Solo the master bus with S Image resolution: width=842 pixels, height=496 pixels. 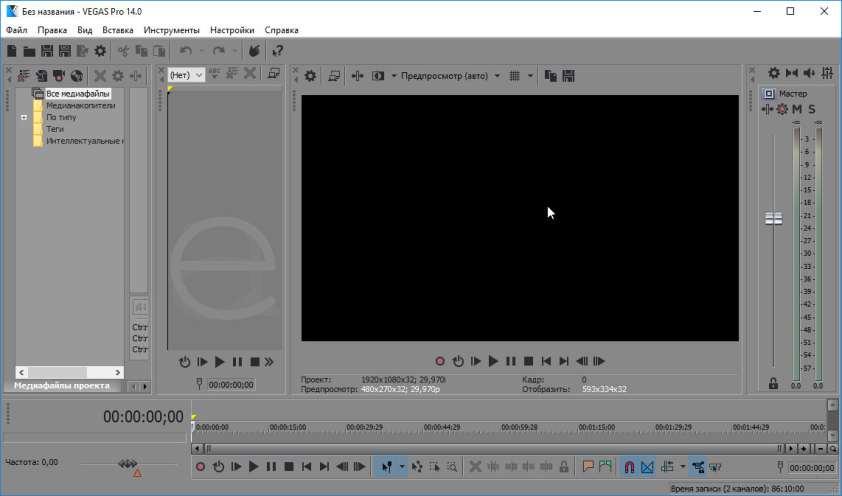coord(812,110)
